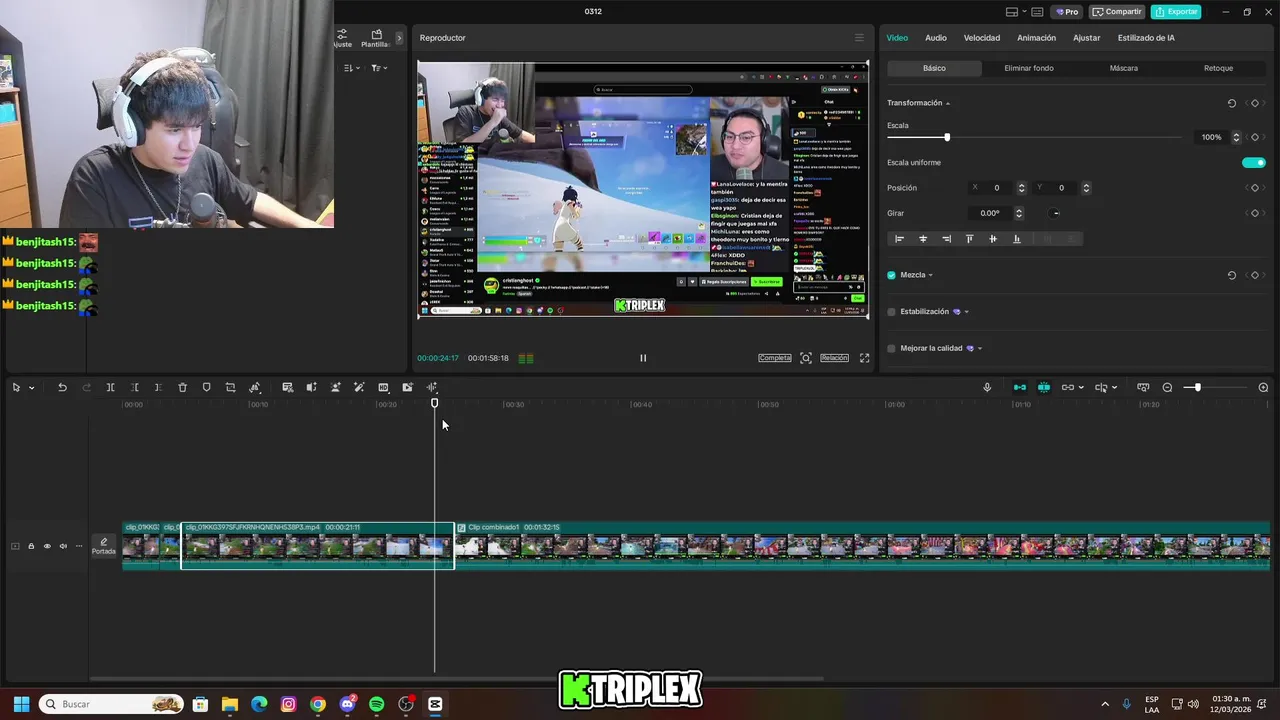This screenshot has height=720, width=1280.
Task: Click the timeline zoom slider handle
Action: [x=1197, y=387]
